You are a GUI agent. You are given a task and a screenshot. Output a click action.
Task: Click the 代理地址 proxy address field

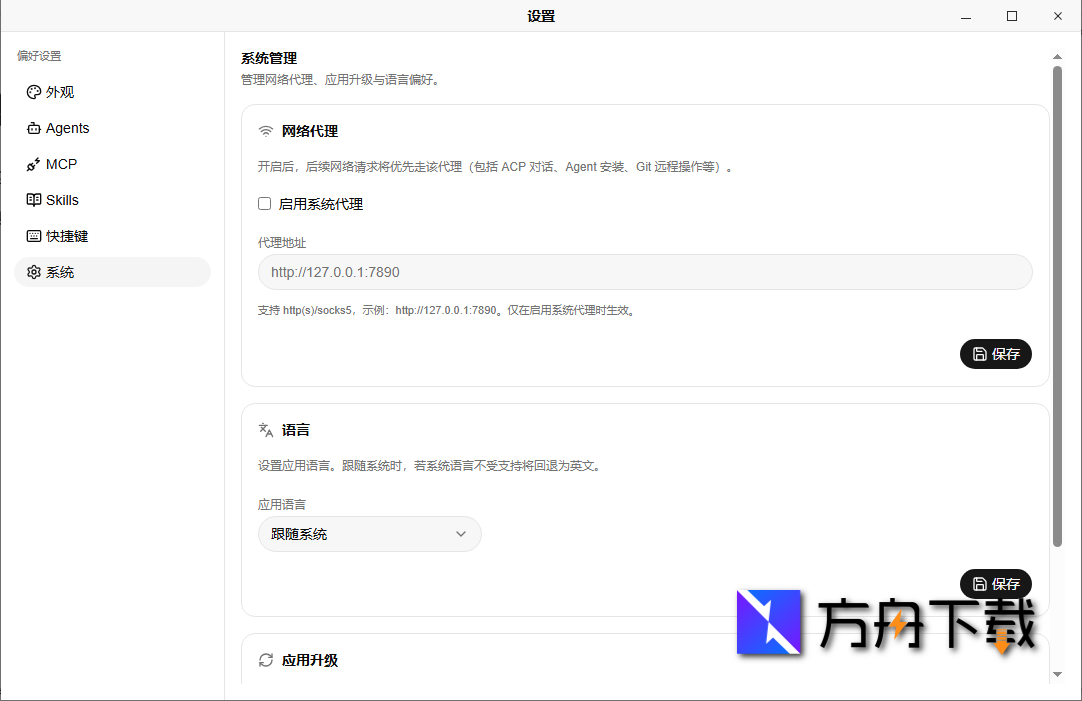click(645, 272)
